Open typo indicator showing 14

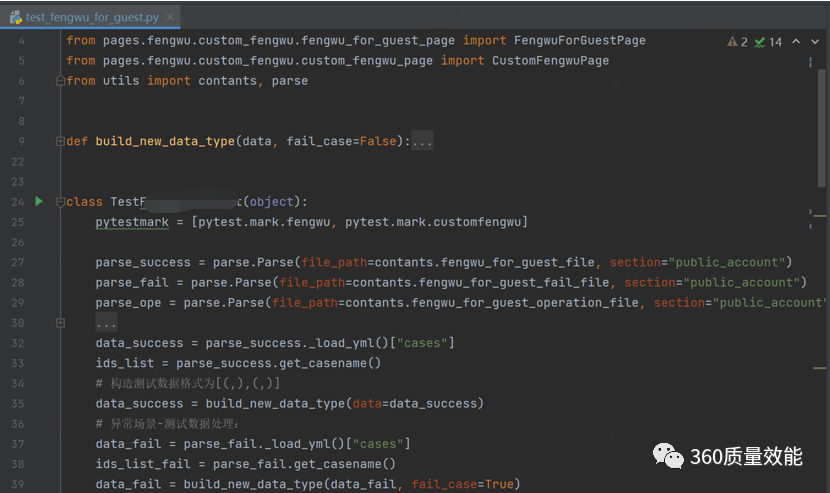click(769, 42)
